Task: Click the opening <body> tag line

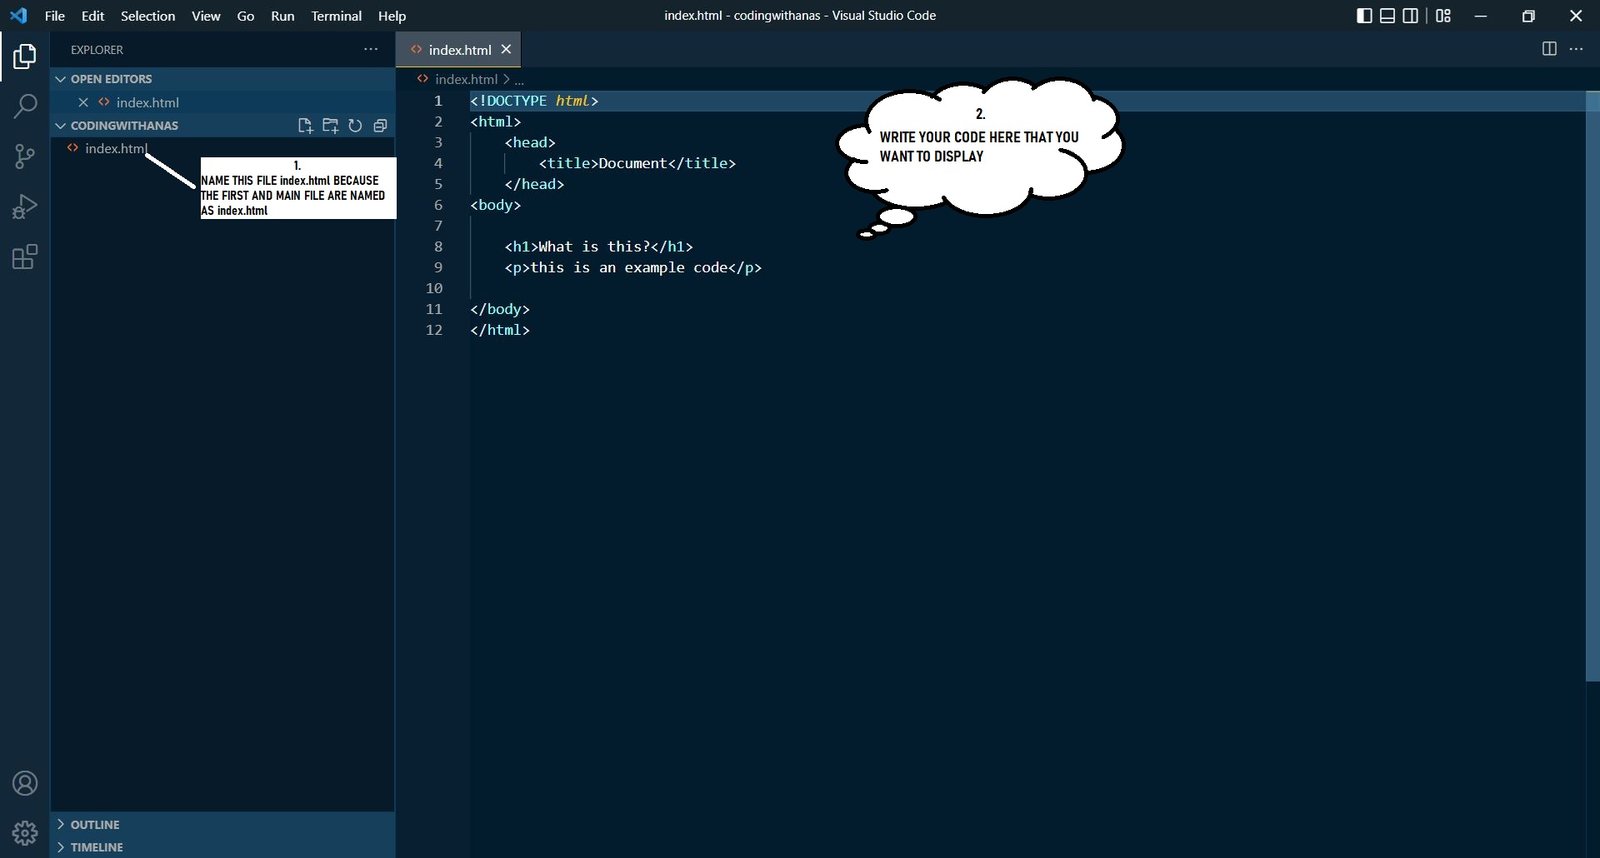Action: pyautogui.click(x=496, y=204)
